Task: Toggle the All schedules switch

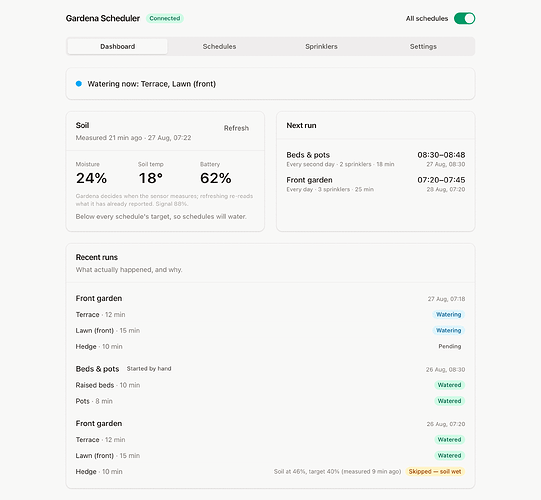Action: tap(464, 18)
